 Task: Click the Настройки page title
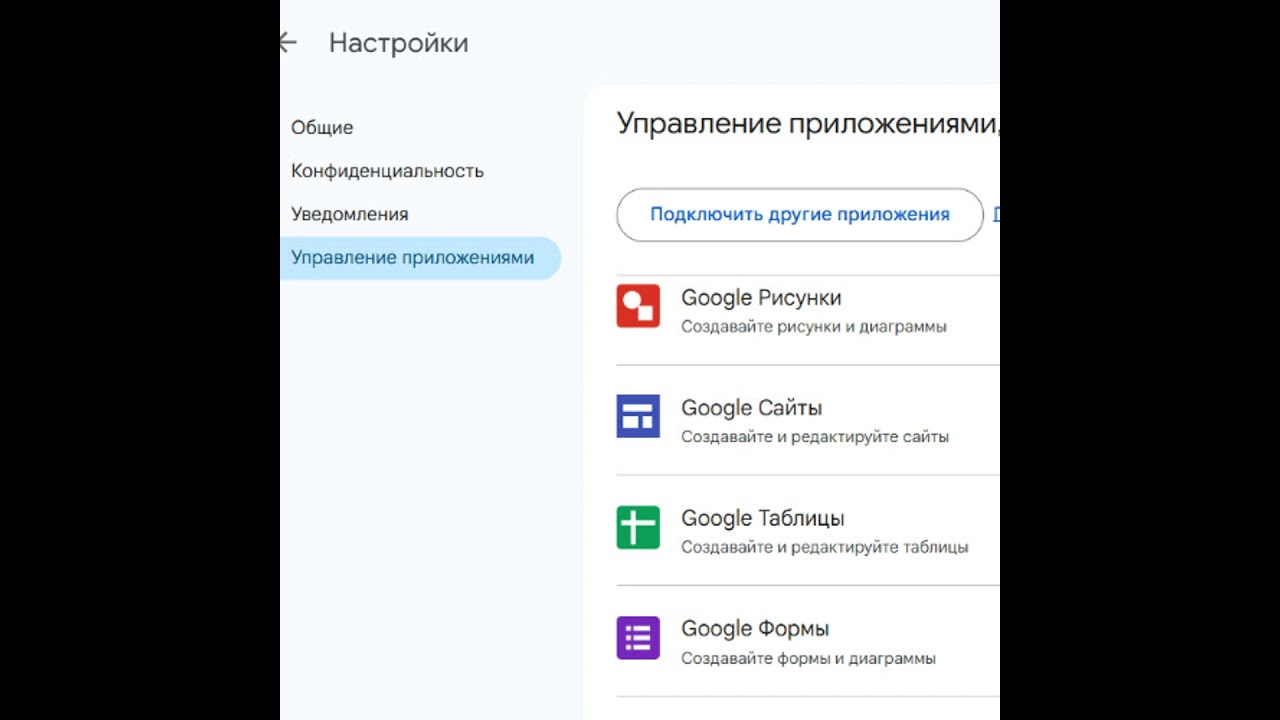[398, 43]
